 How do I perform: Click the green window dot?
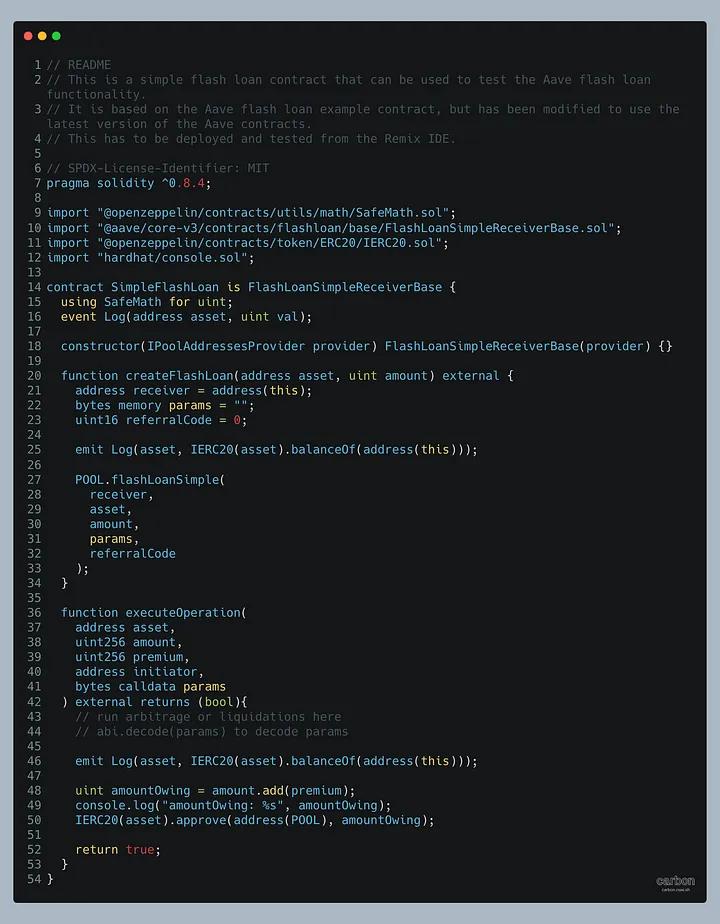click(56, 36)
